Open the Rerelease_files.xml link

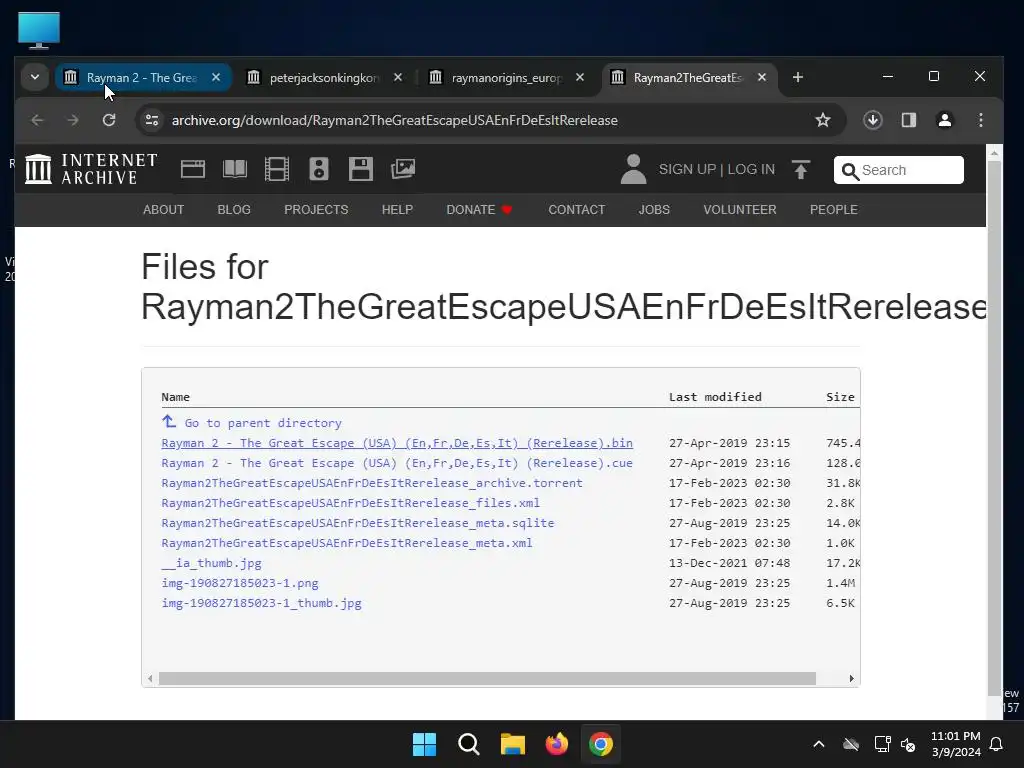[351, 503]
